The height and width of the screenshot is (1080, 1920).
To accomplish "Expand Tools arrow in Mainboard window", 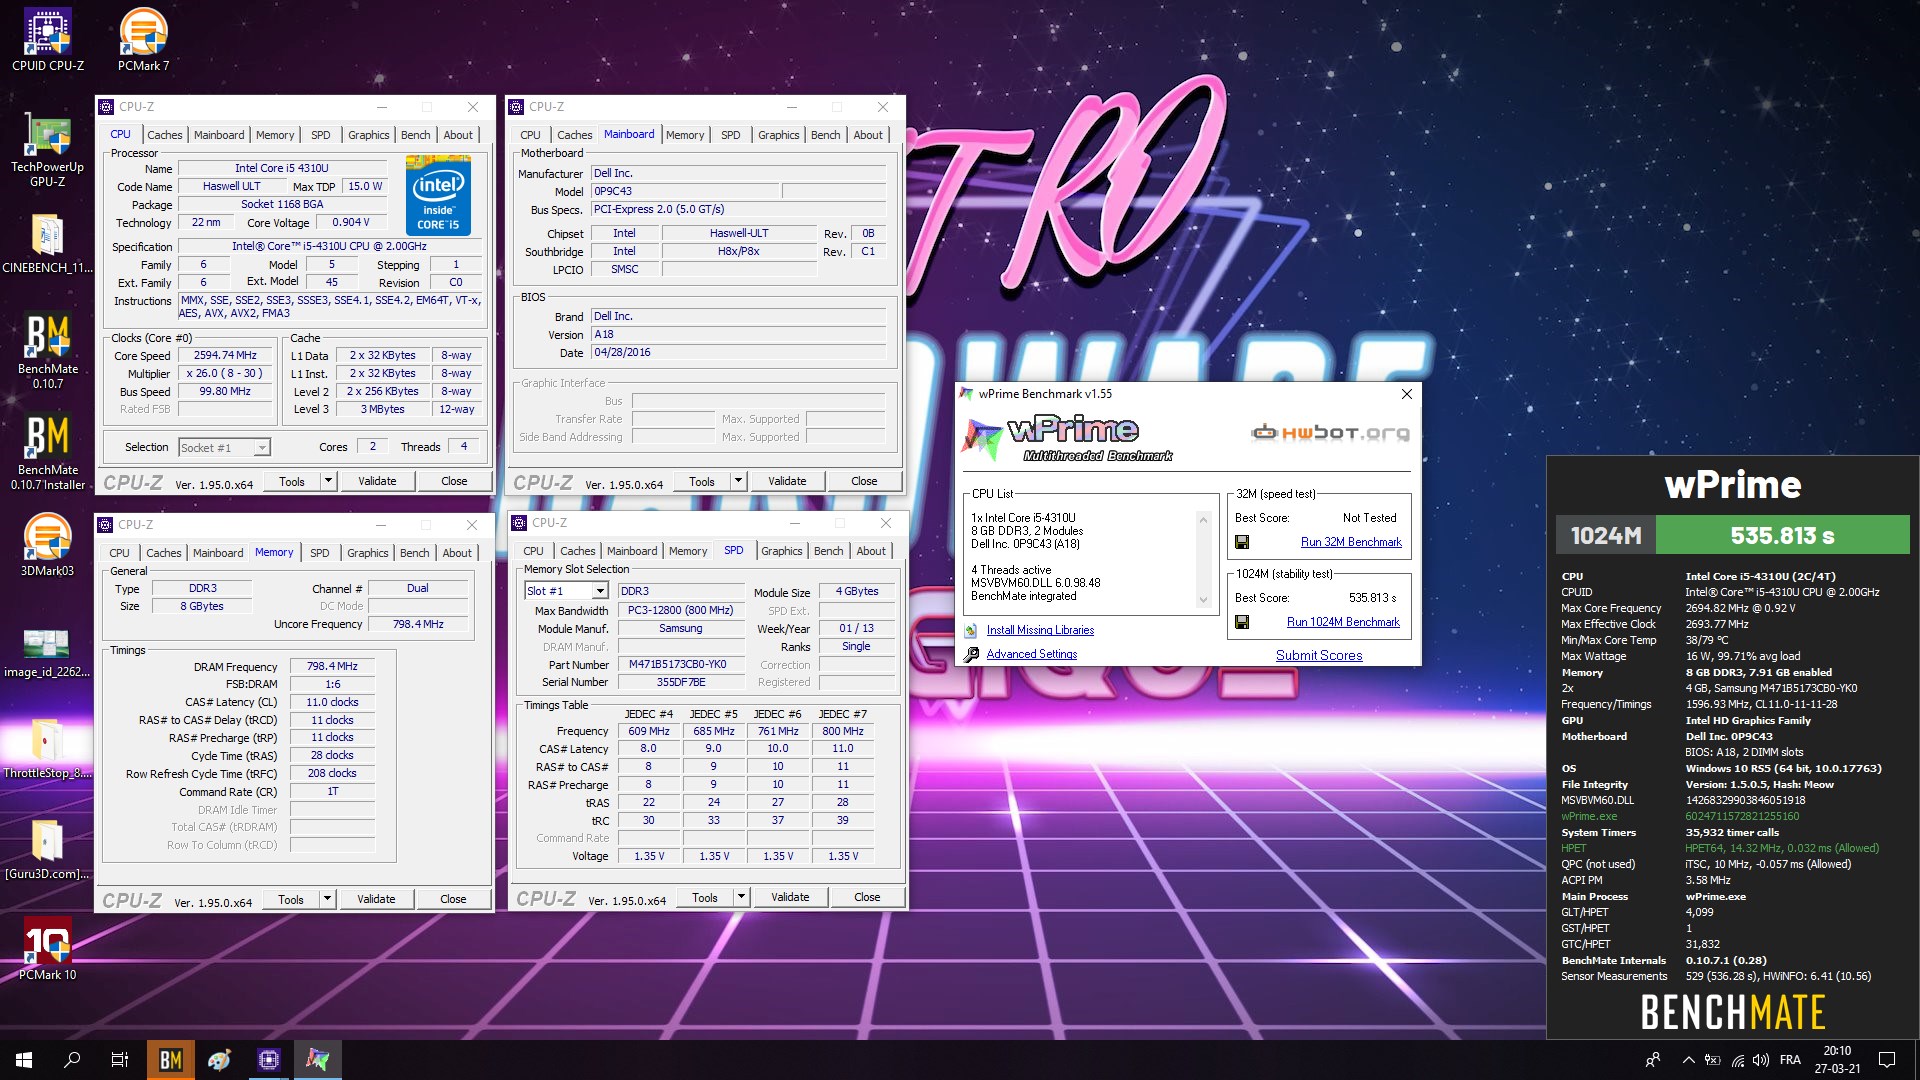I will tap(738, 481).
